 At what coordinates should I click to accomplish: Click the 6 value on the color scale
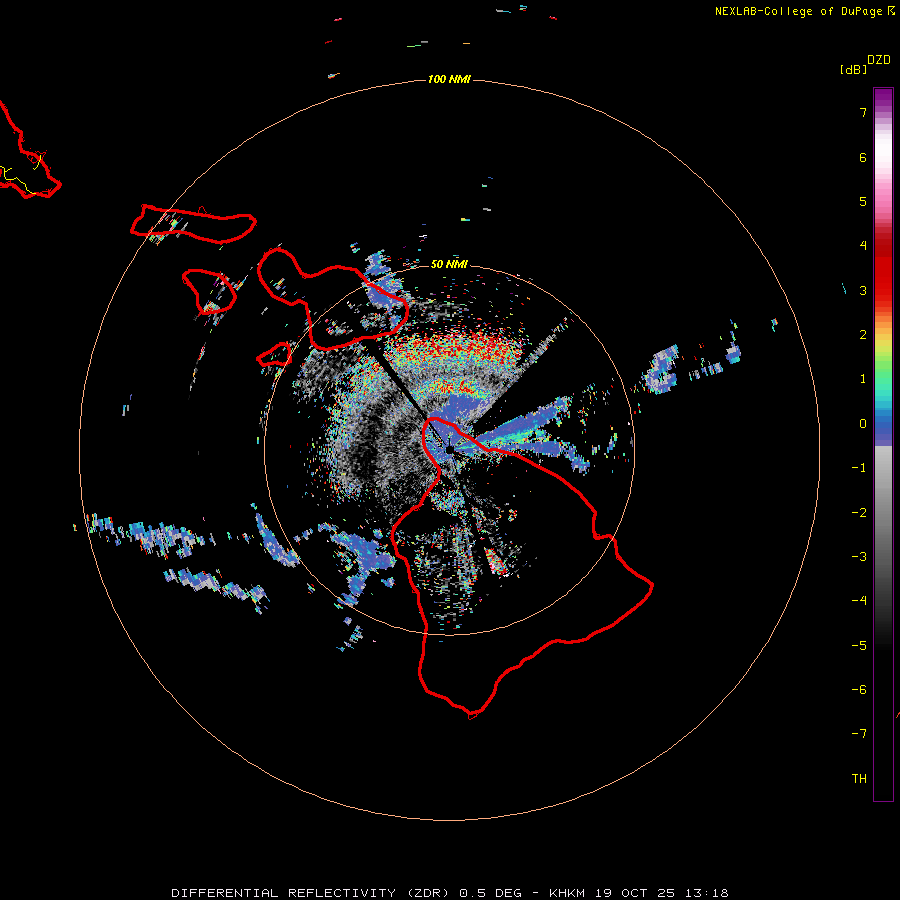point(863,157)
